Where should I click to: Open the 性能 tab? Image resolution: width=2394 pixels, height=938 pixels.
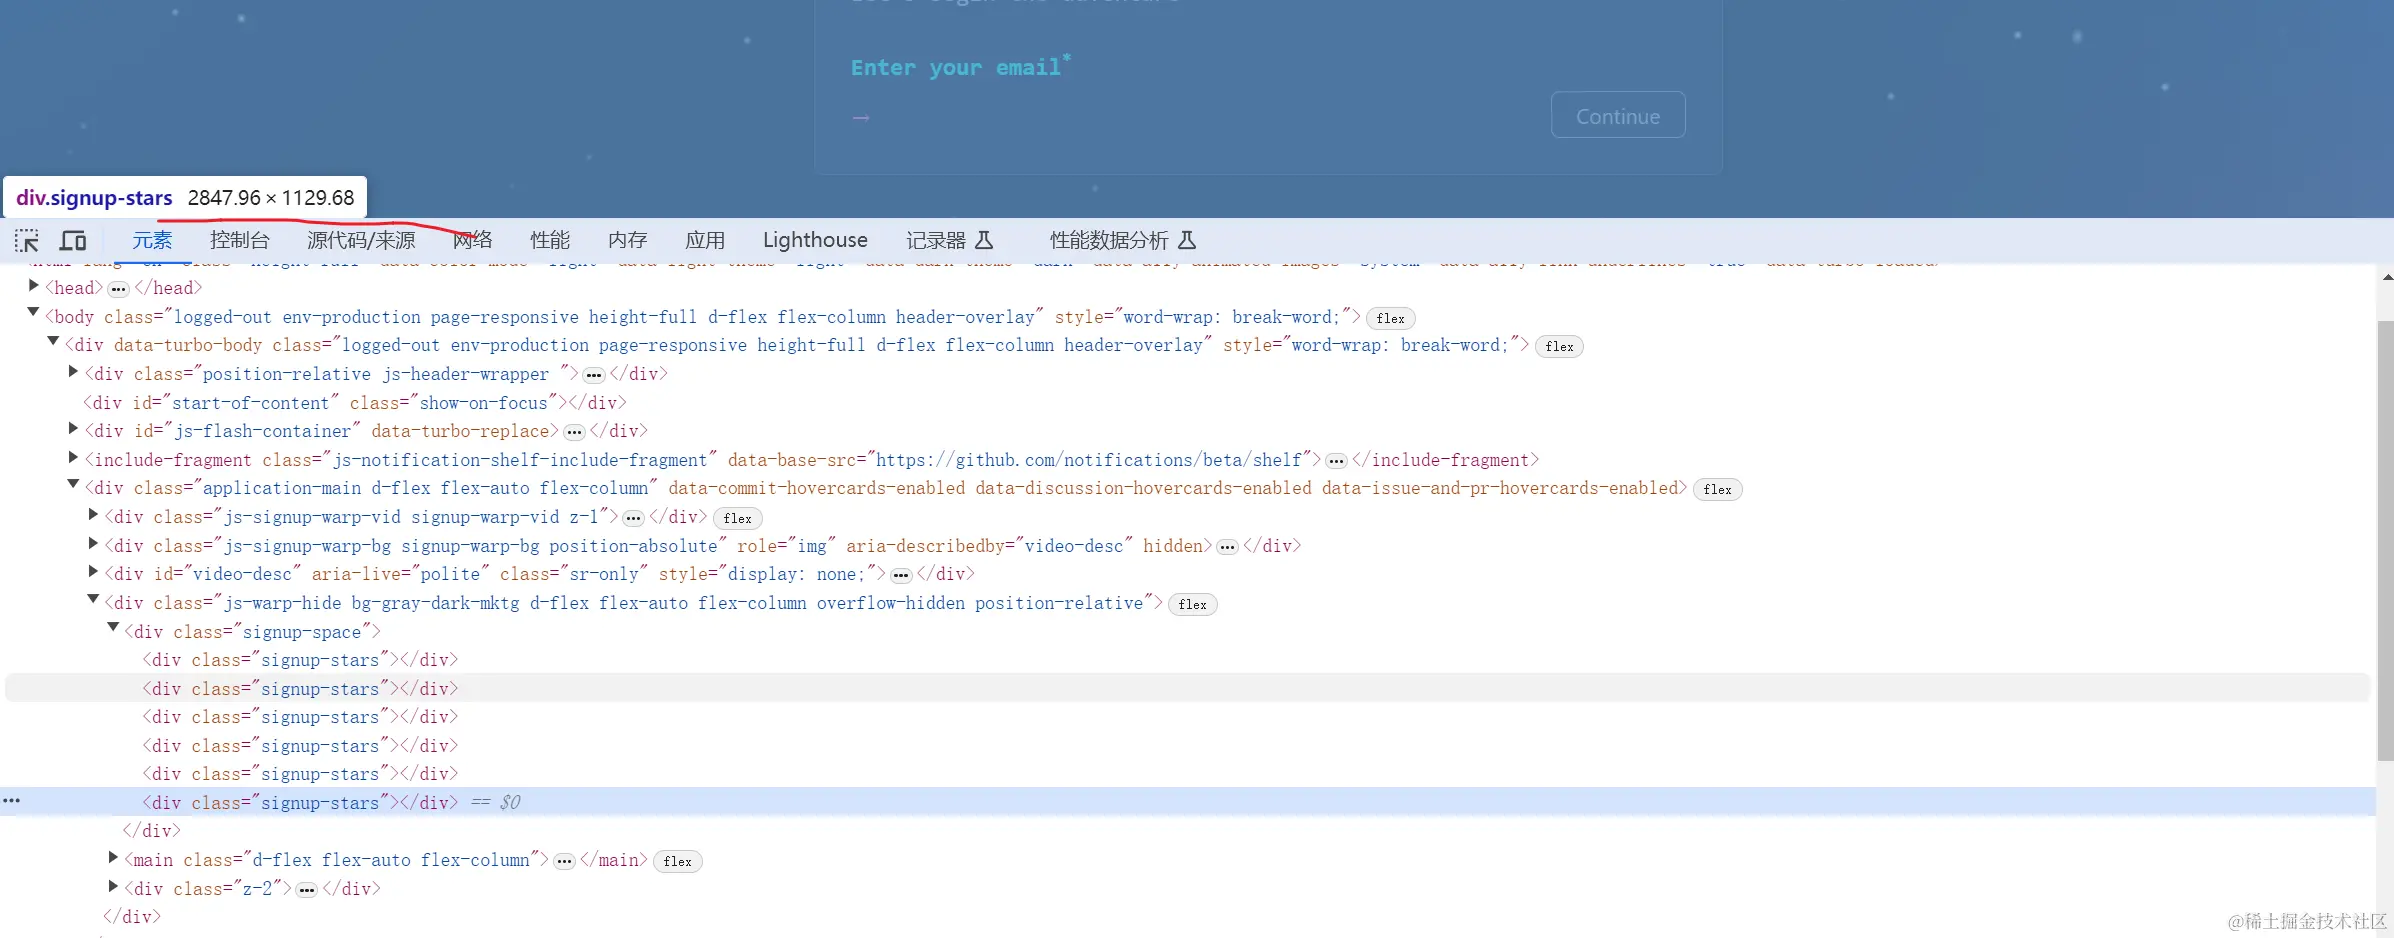coord(550,240)
